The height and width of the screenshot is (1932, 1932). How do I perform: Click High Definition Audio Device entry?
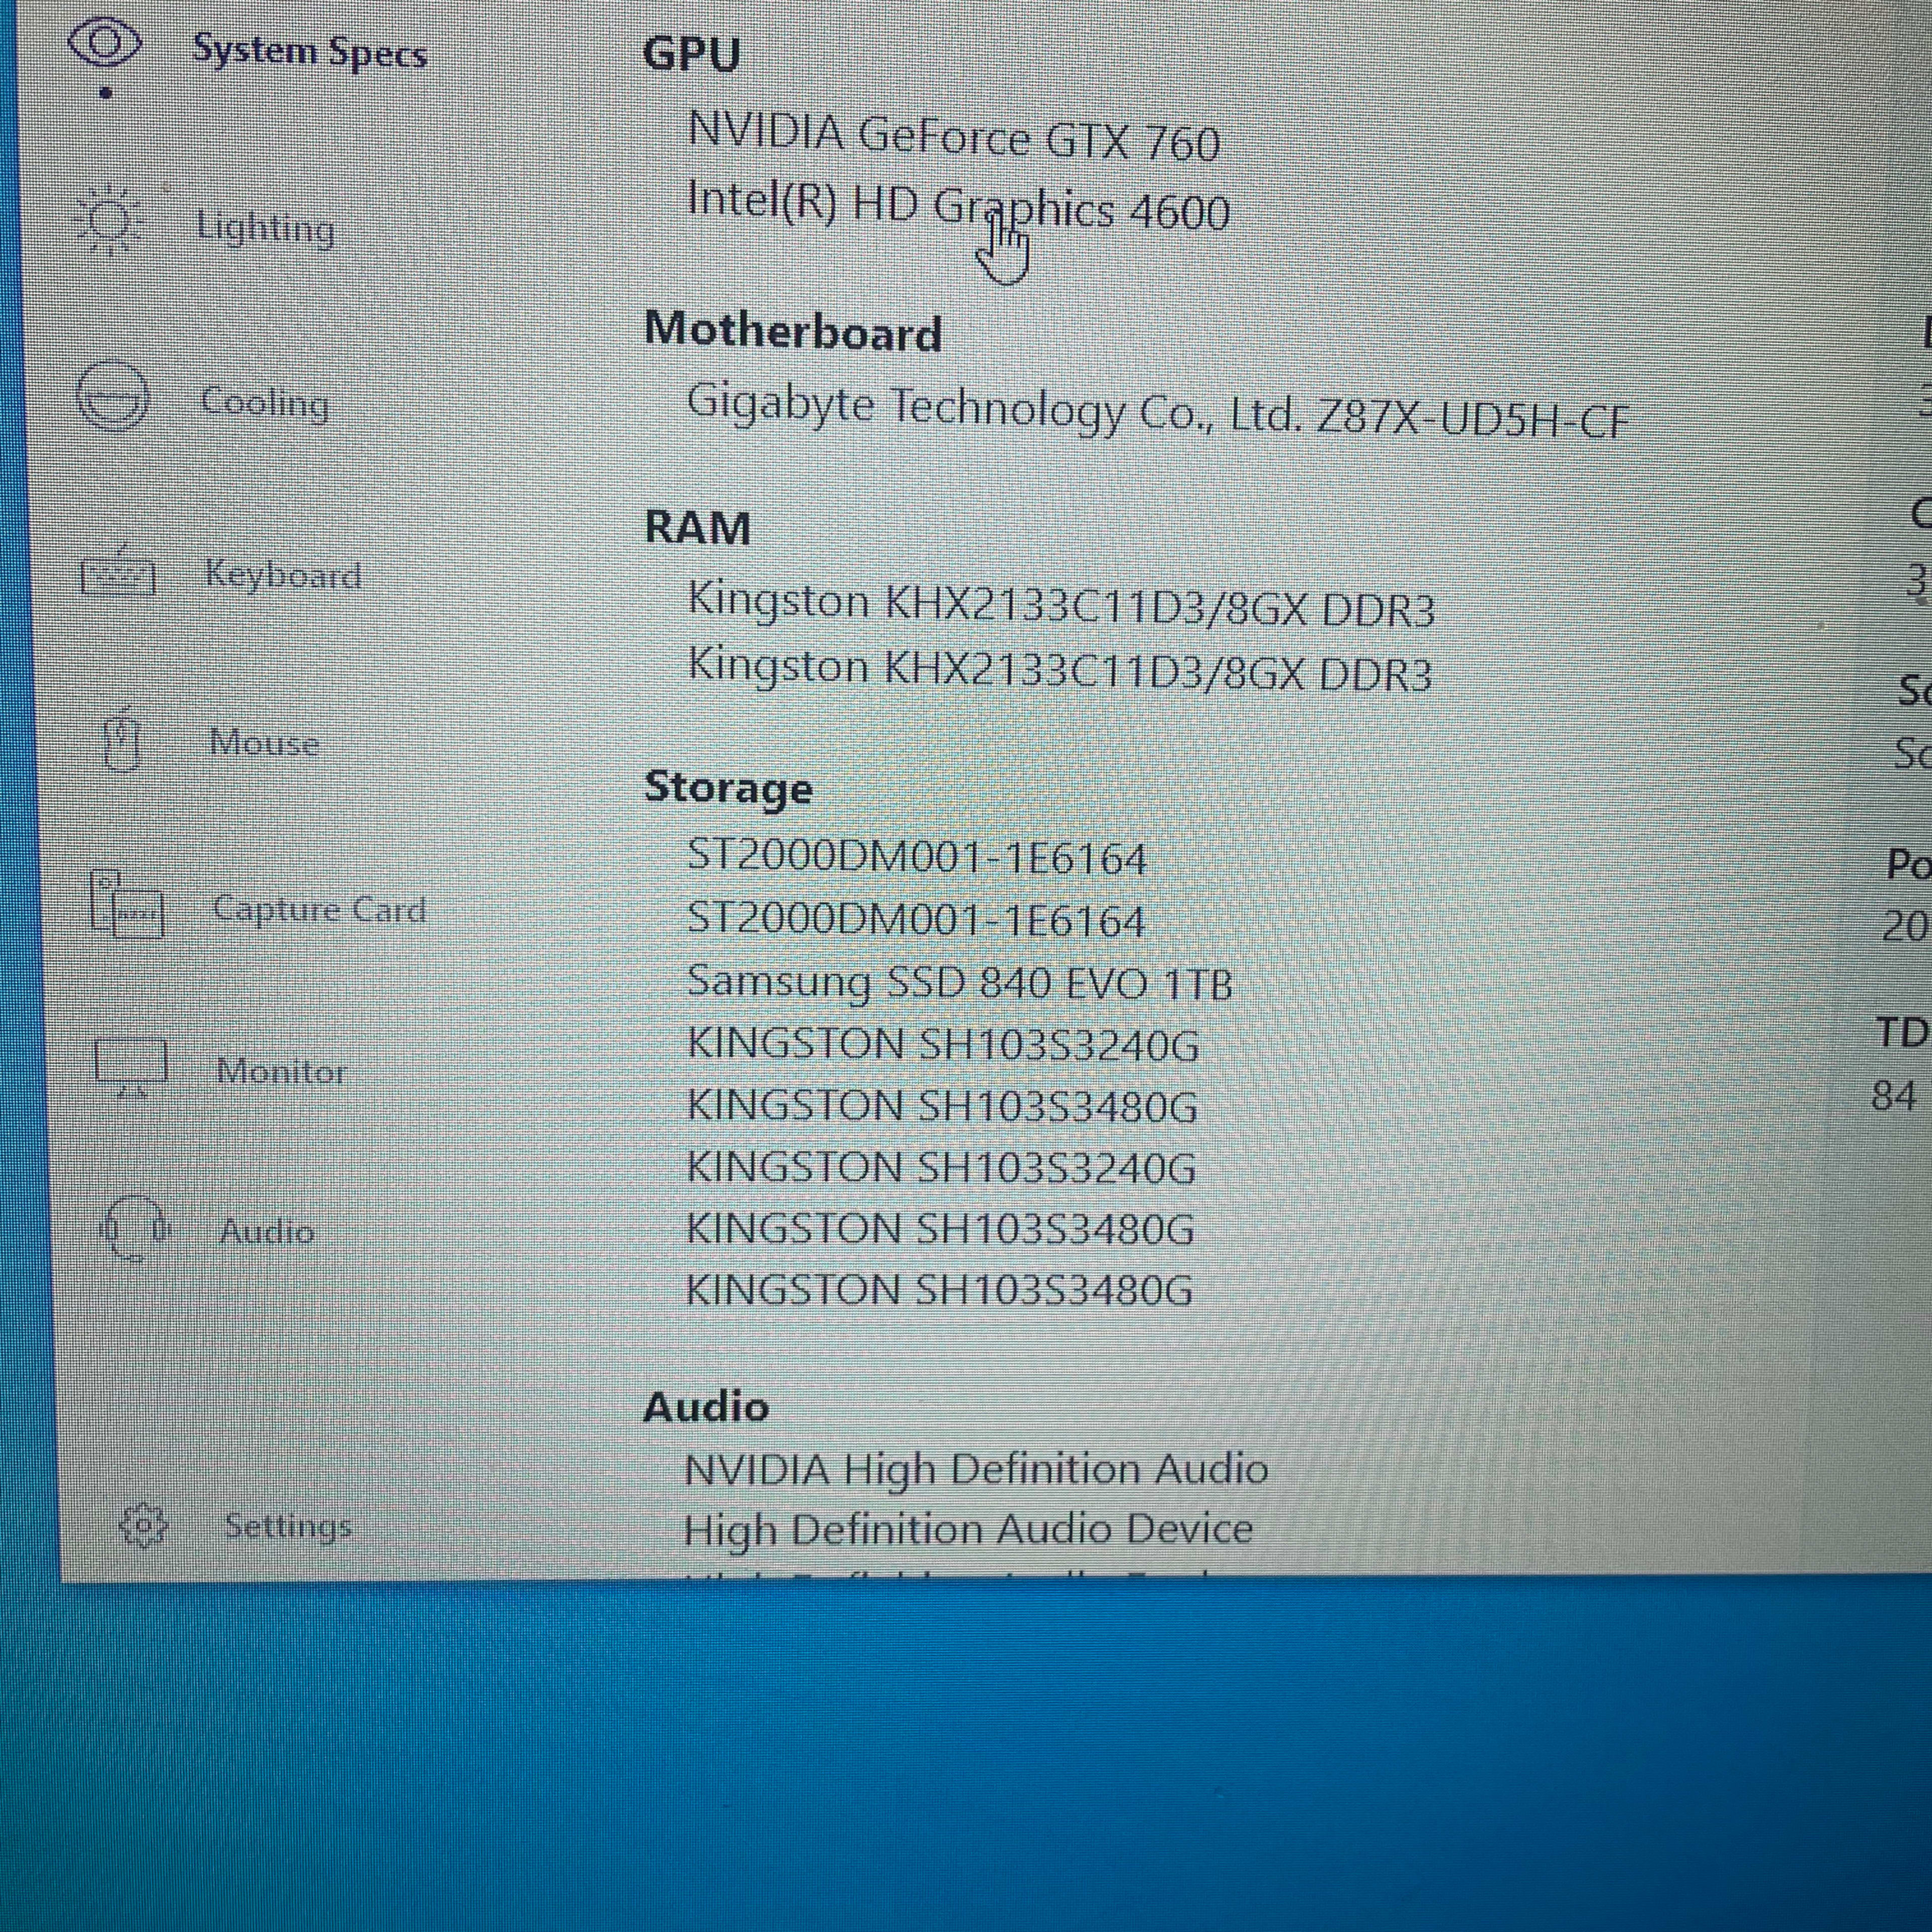coord(968,1530)
